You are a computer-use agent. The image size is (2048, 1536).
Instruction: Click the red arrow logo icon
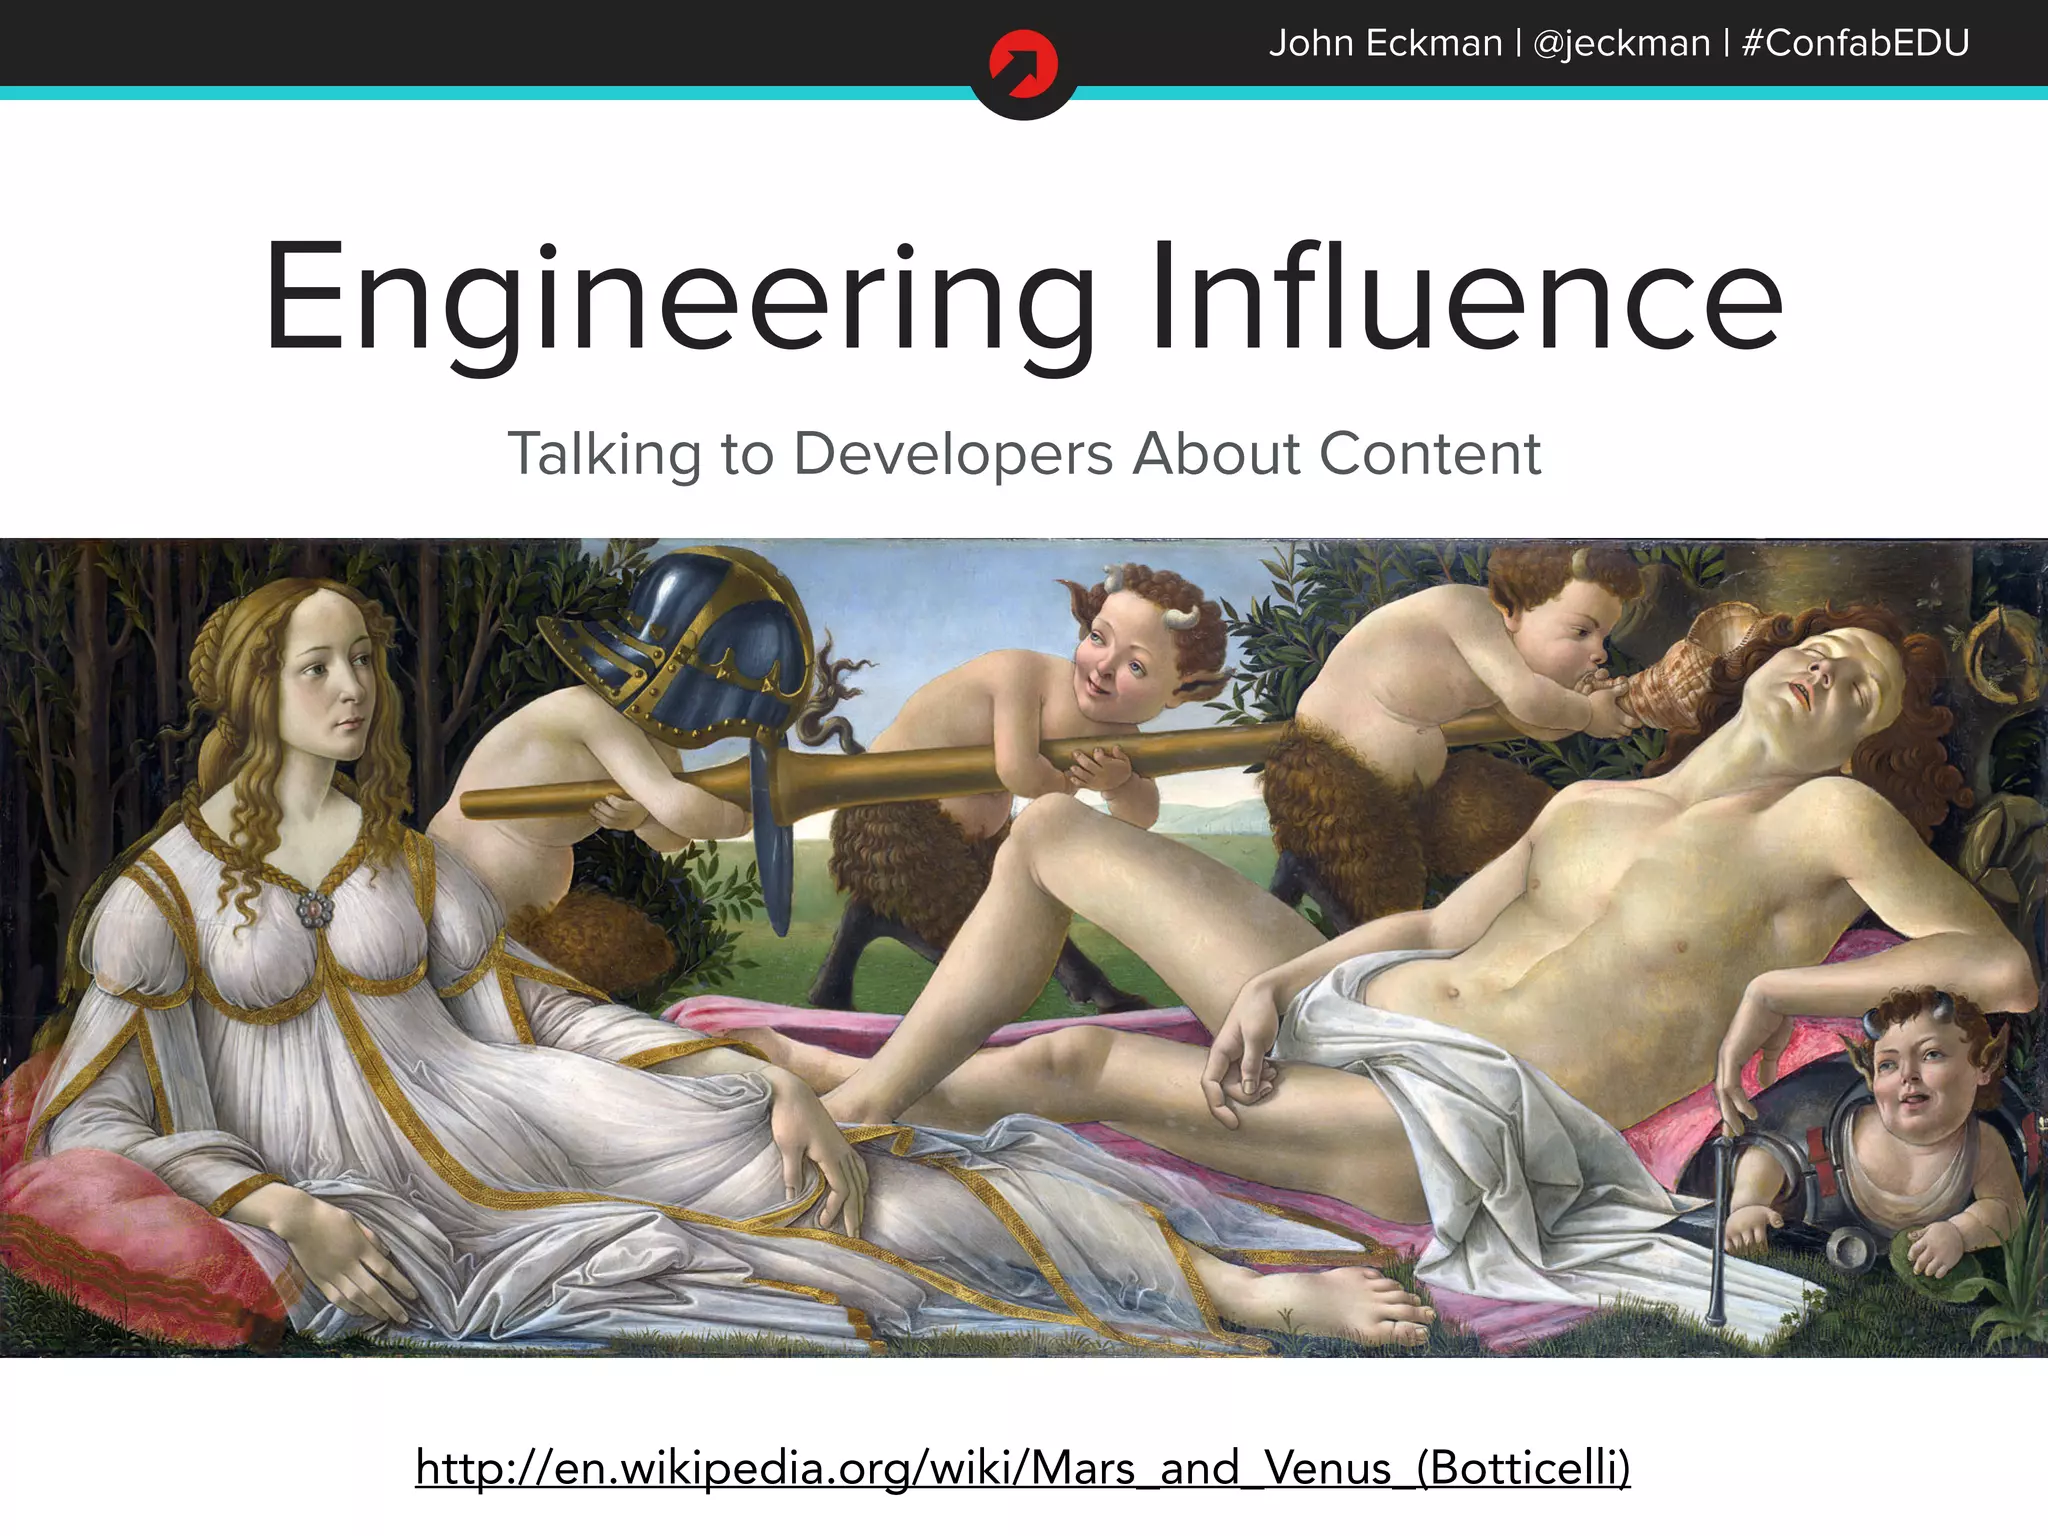[1023, 64]
